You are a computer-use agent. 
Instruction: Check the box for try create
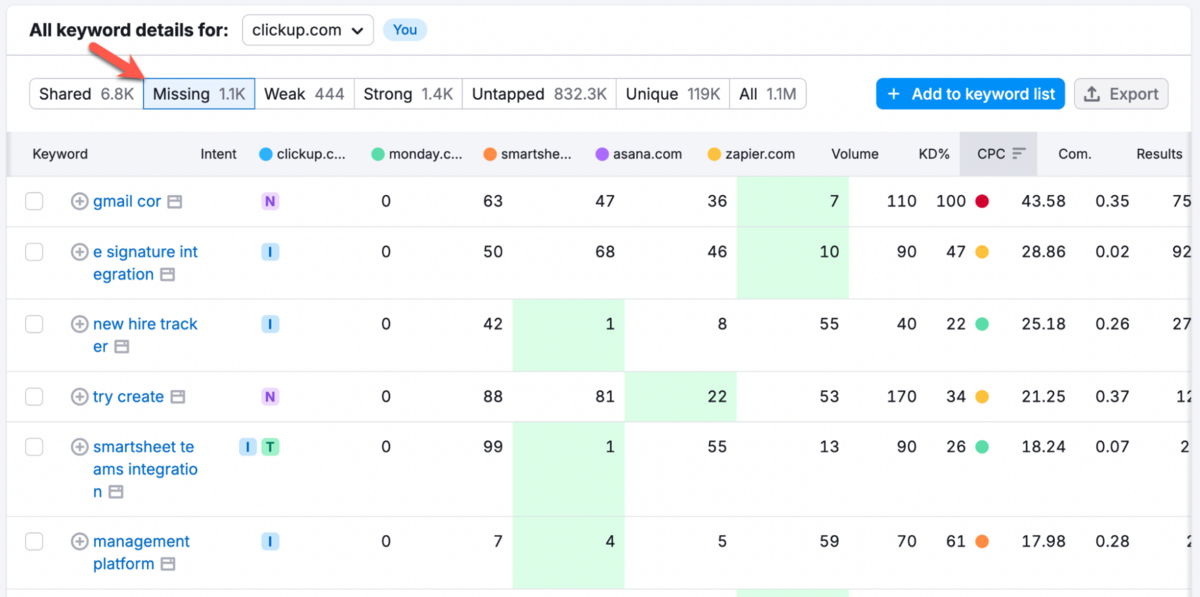[x=34, y=397]
